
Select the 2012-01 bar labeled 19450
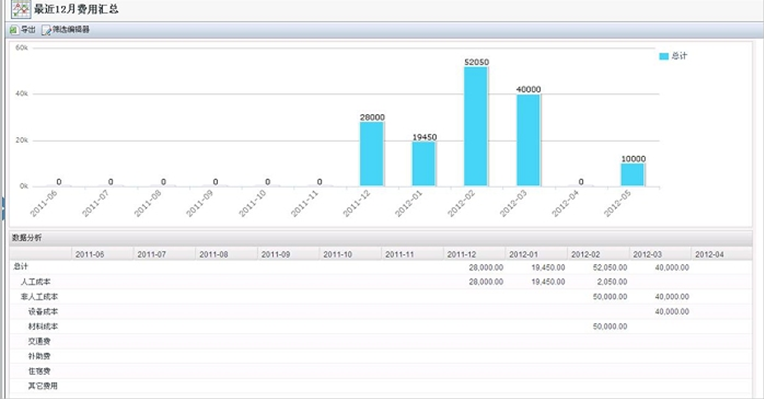[x=424, y=164]
